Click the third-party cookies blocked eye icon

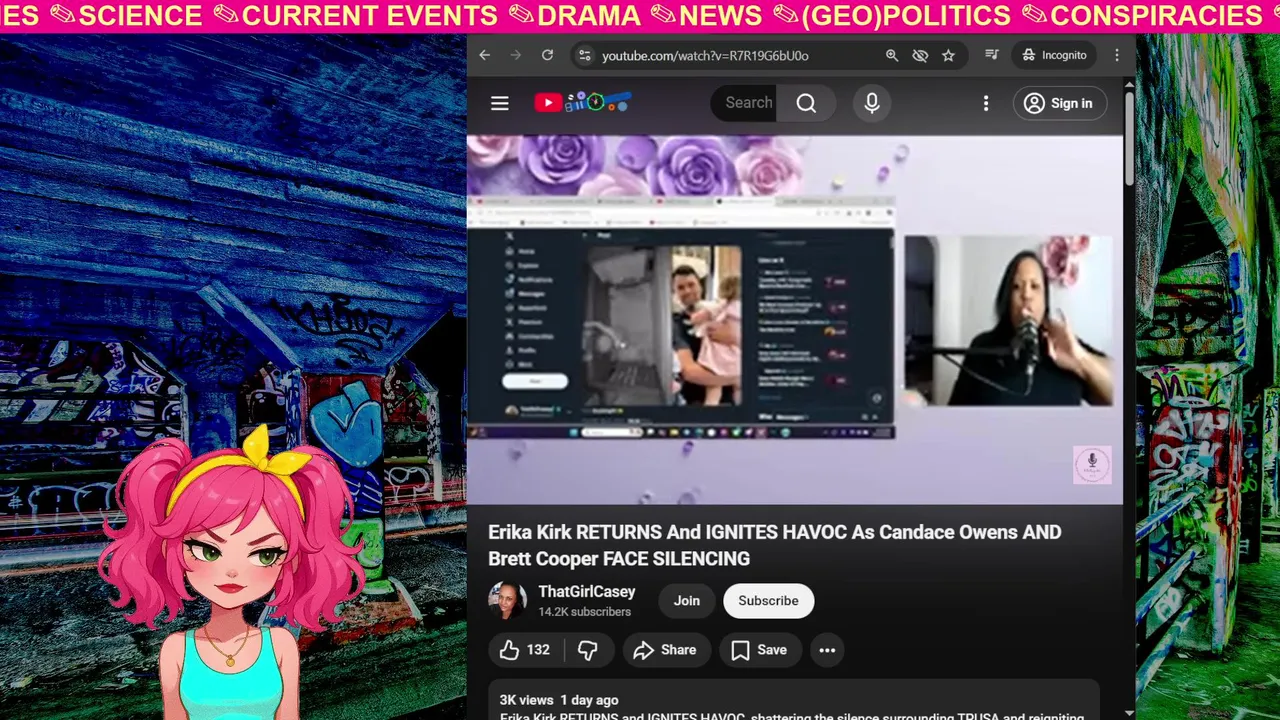920,55
